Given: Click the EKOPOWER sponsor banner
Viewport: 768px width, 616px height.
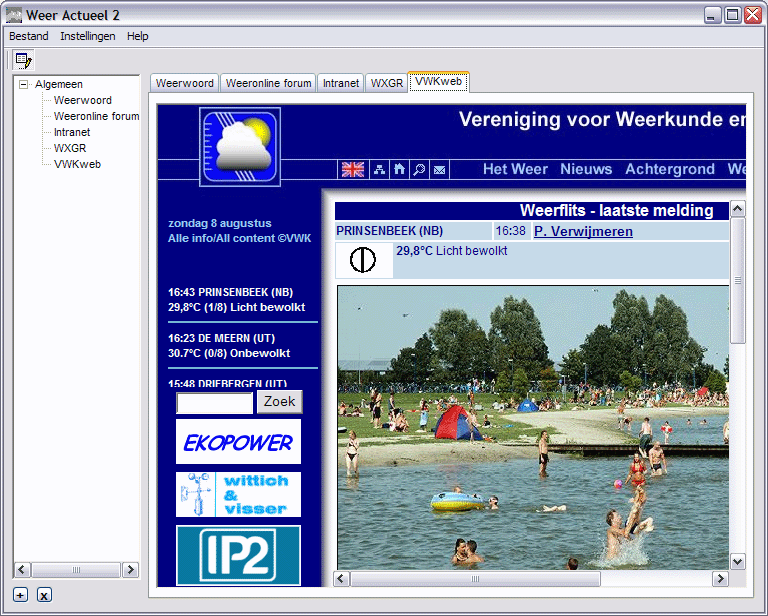Looking at the screenshot, I should tap(239, 442).
